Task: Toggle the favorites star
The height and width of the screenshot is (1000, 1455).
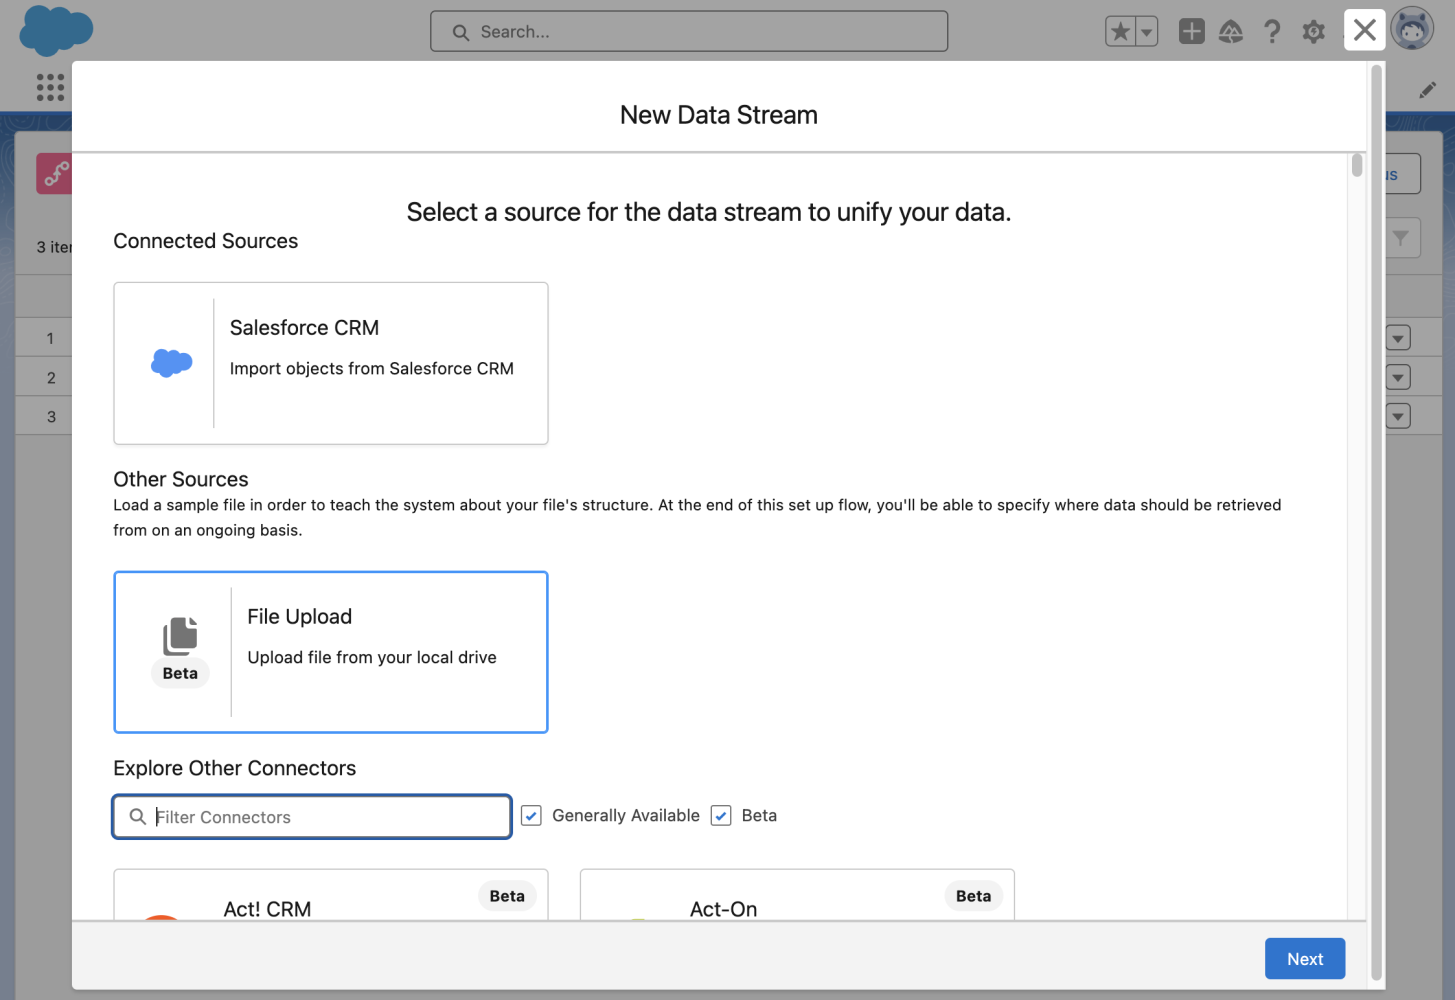Action: click(x=1119, y=31)
